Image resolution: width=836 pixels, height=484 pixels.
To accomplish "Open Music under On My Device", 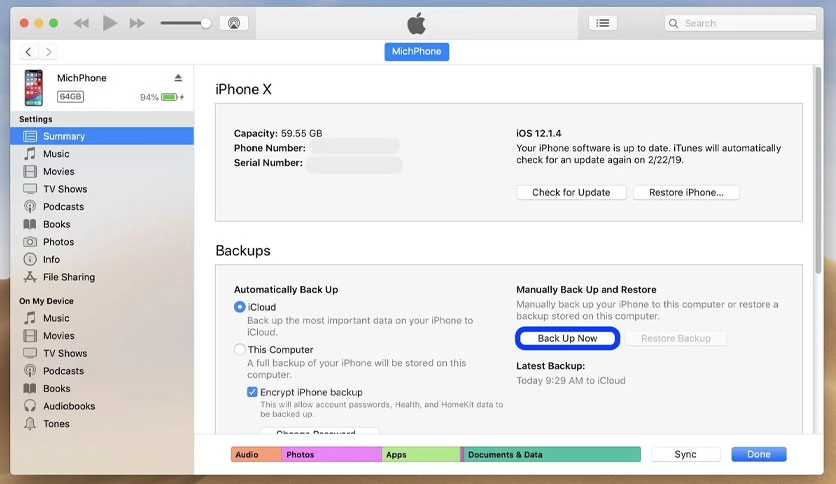I will [102, 318].
